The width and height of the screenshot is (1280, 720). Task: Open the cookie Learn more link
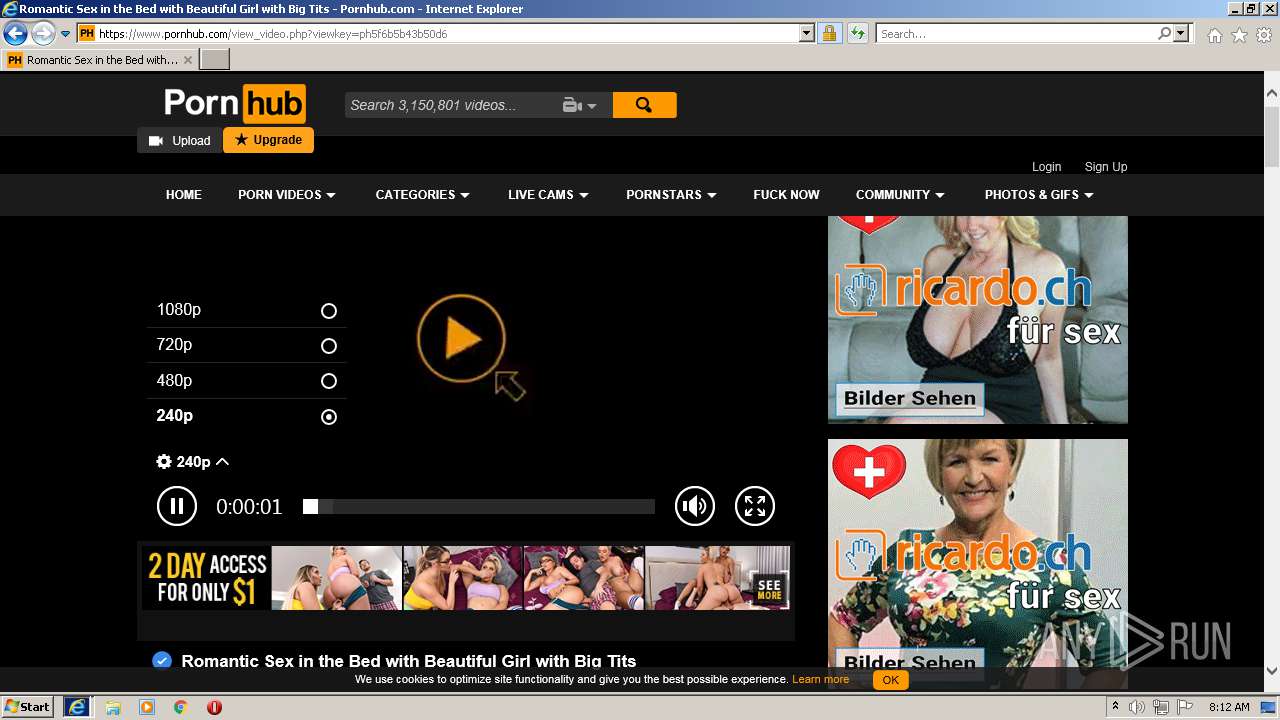point(820,680)
